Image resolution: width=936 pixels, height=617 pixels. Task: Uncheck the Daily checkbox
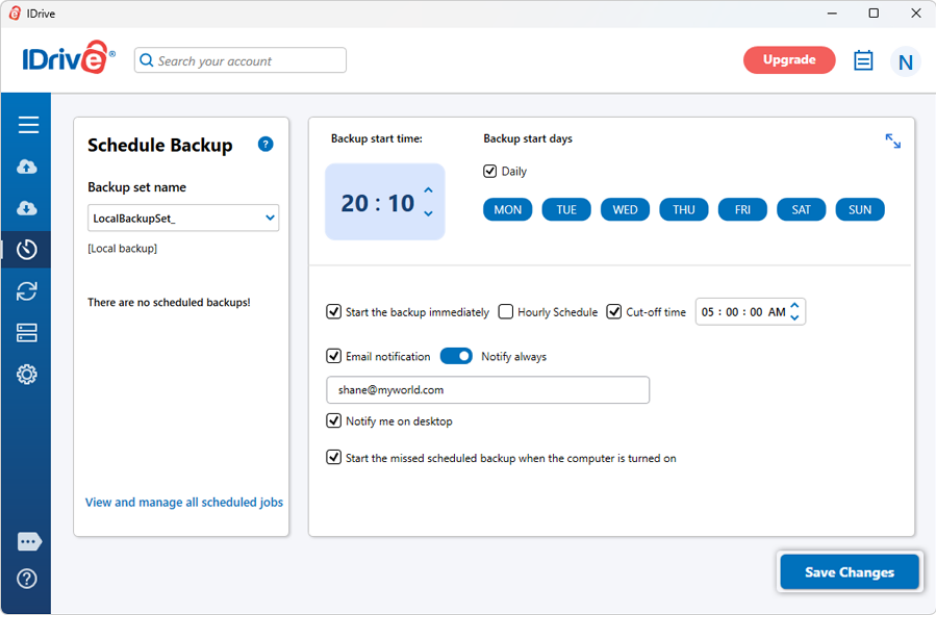coord(490,171)
